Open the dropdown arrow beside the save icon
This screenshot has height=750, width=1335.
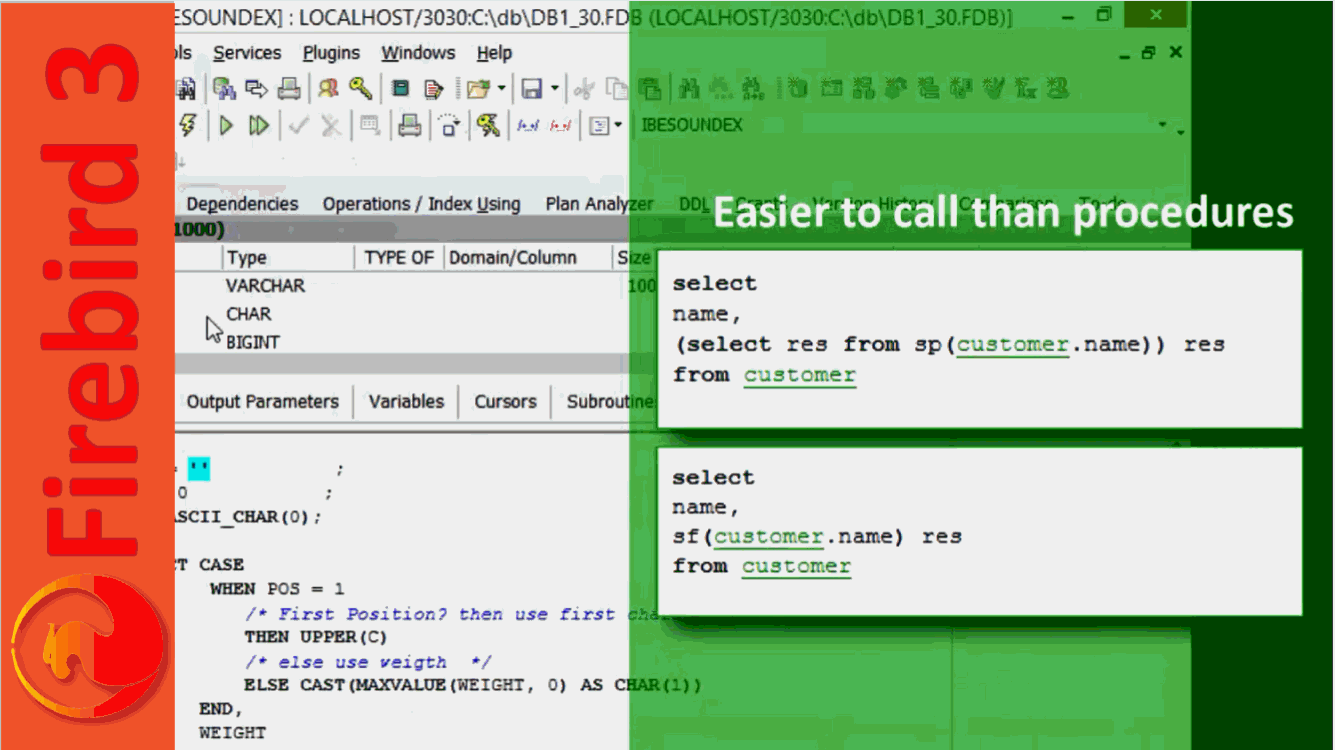coord(555,89)
